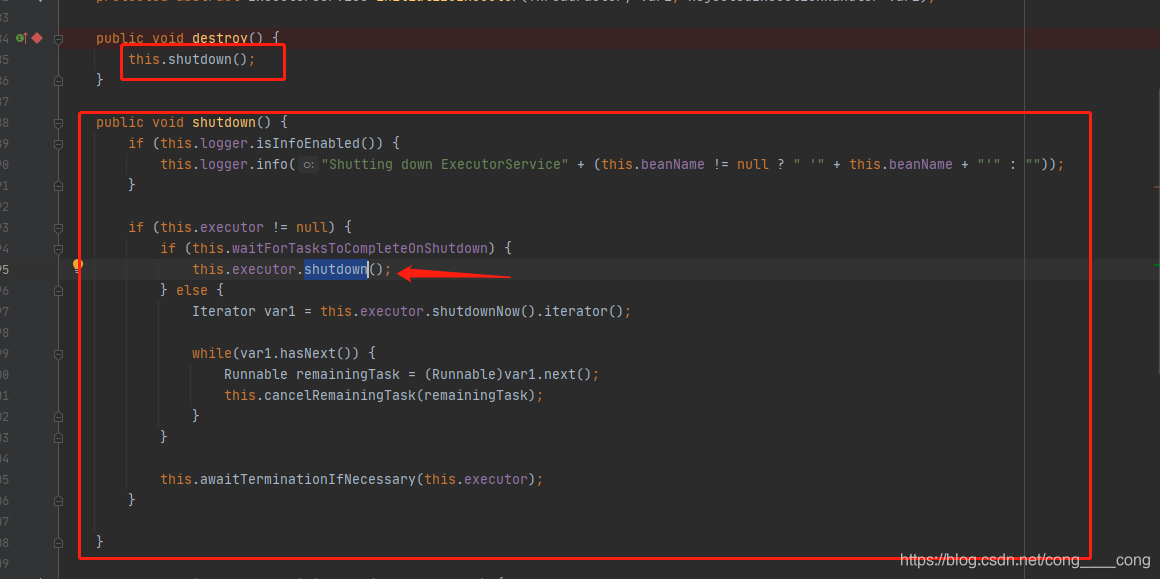This screenshot has height=579, width=1160.
Task: Click the highlighted shutdown word in the editor
Action: [335, 268]
